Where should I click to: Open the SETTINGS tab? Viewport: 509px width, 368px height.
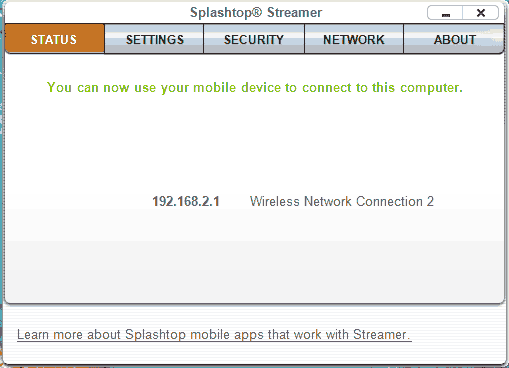coord(154,39)
